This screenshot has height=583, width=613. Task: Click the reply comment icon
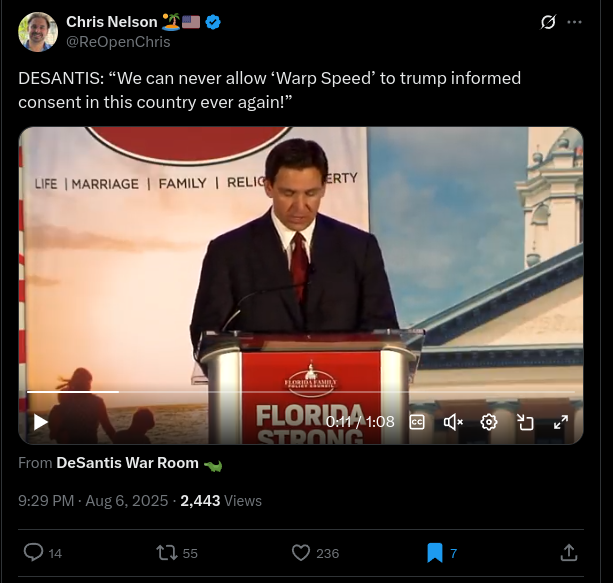coord(33,552)
